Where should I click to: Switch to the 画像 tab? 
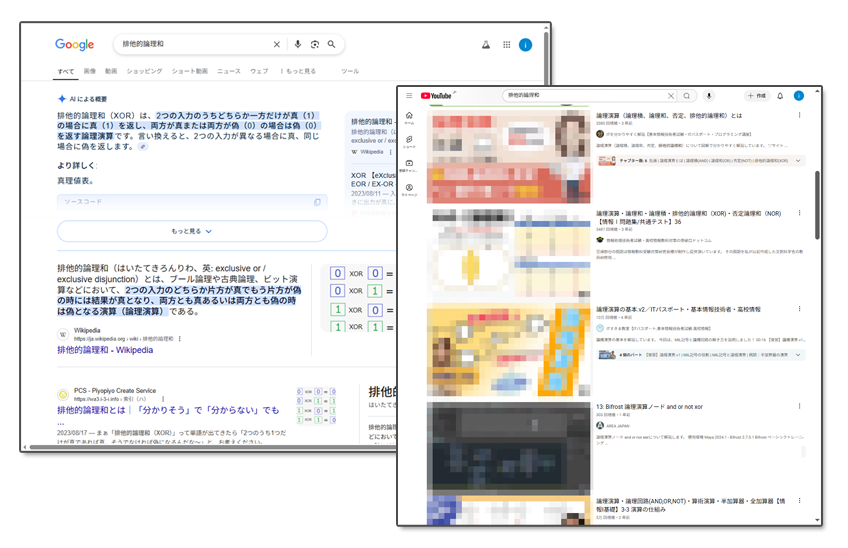pyautogui.click(x=90, y=71)
